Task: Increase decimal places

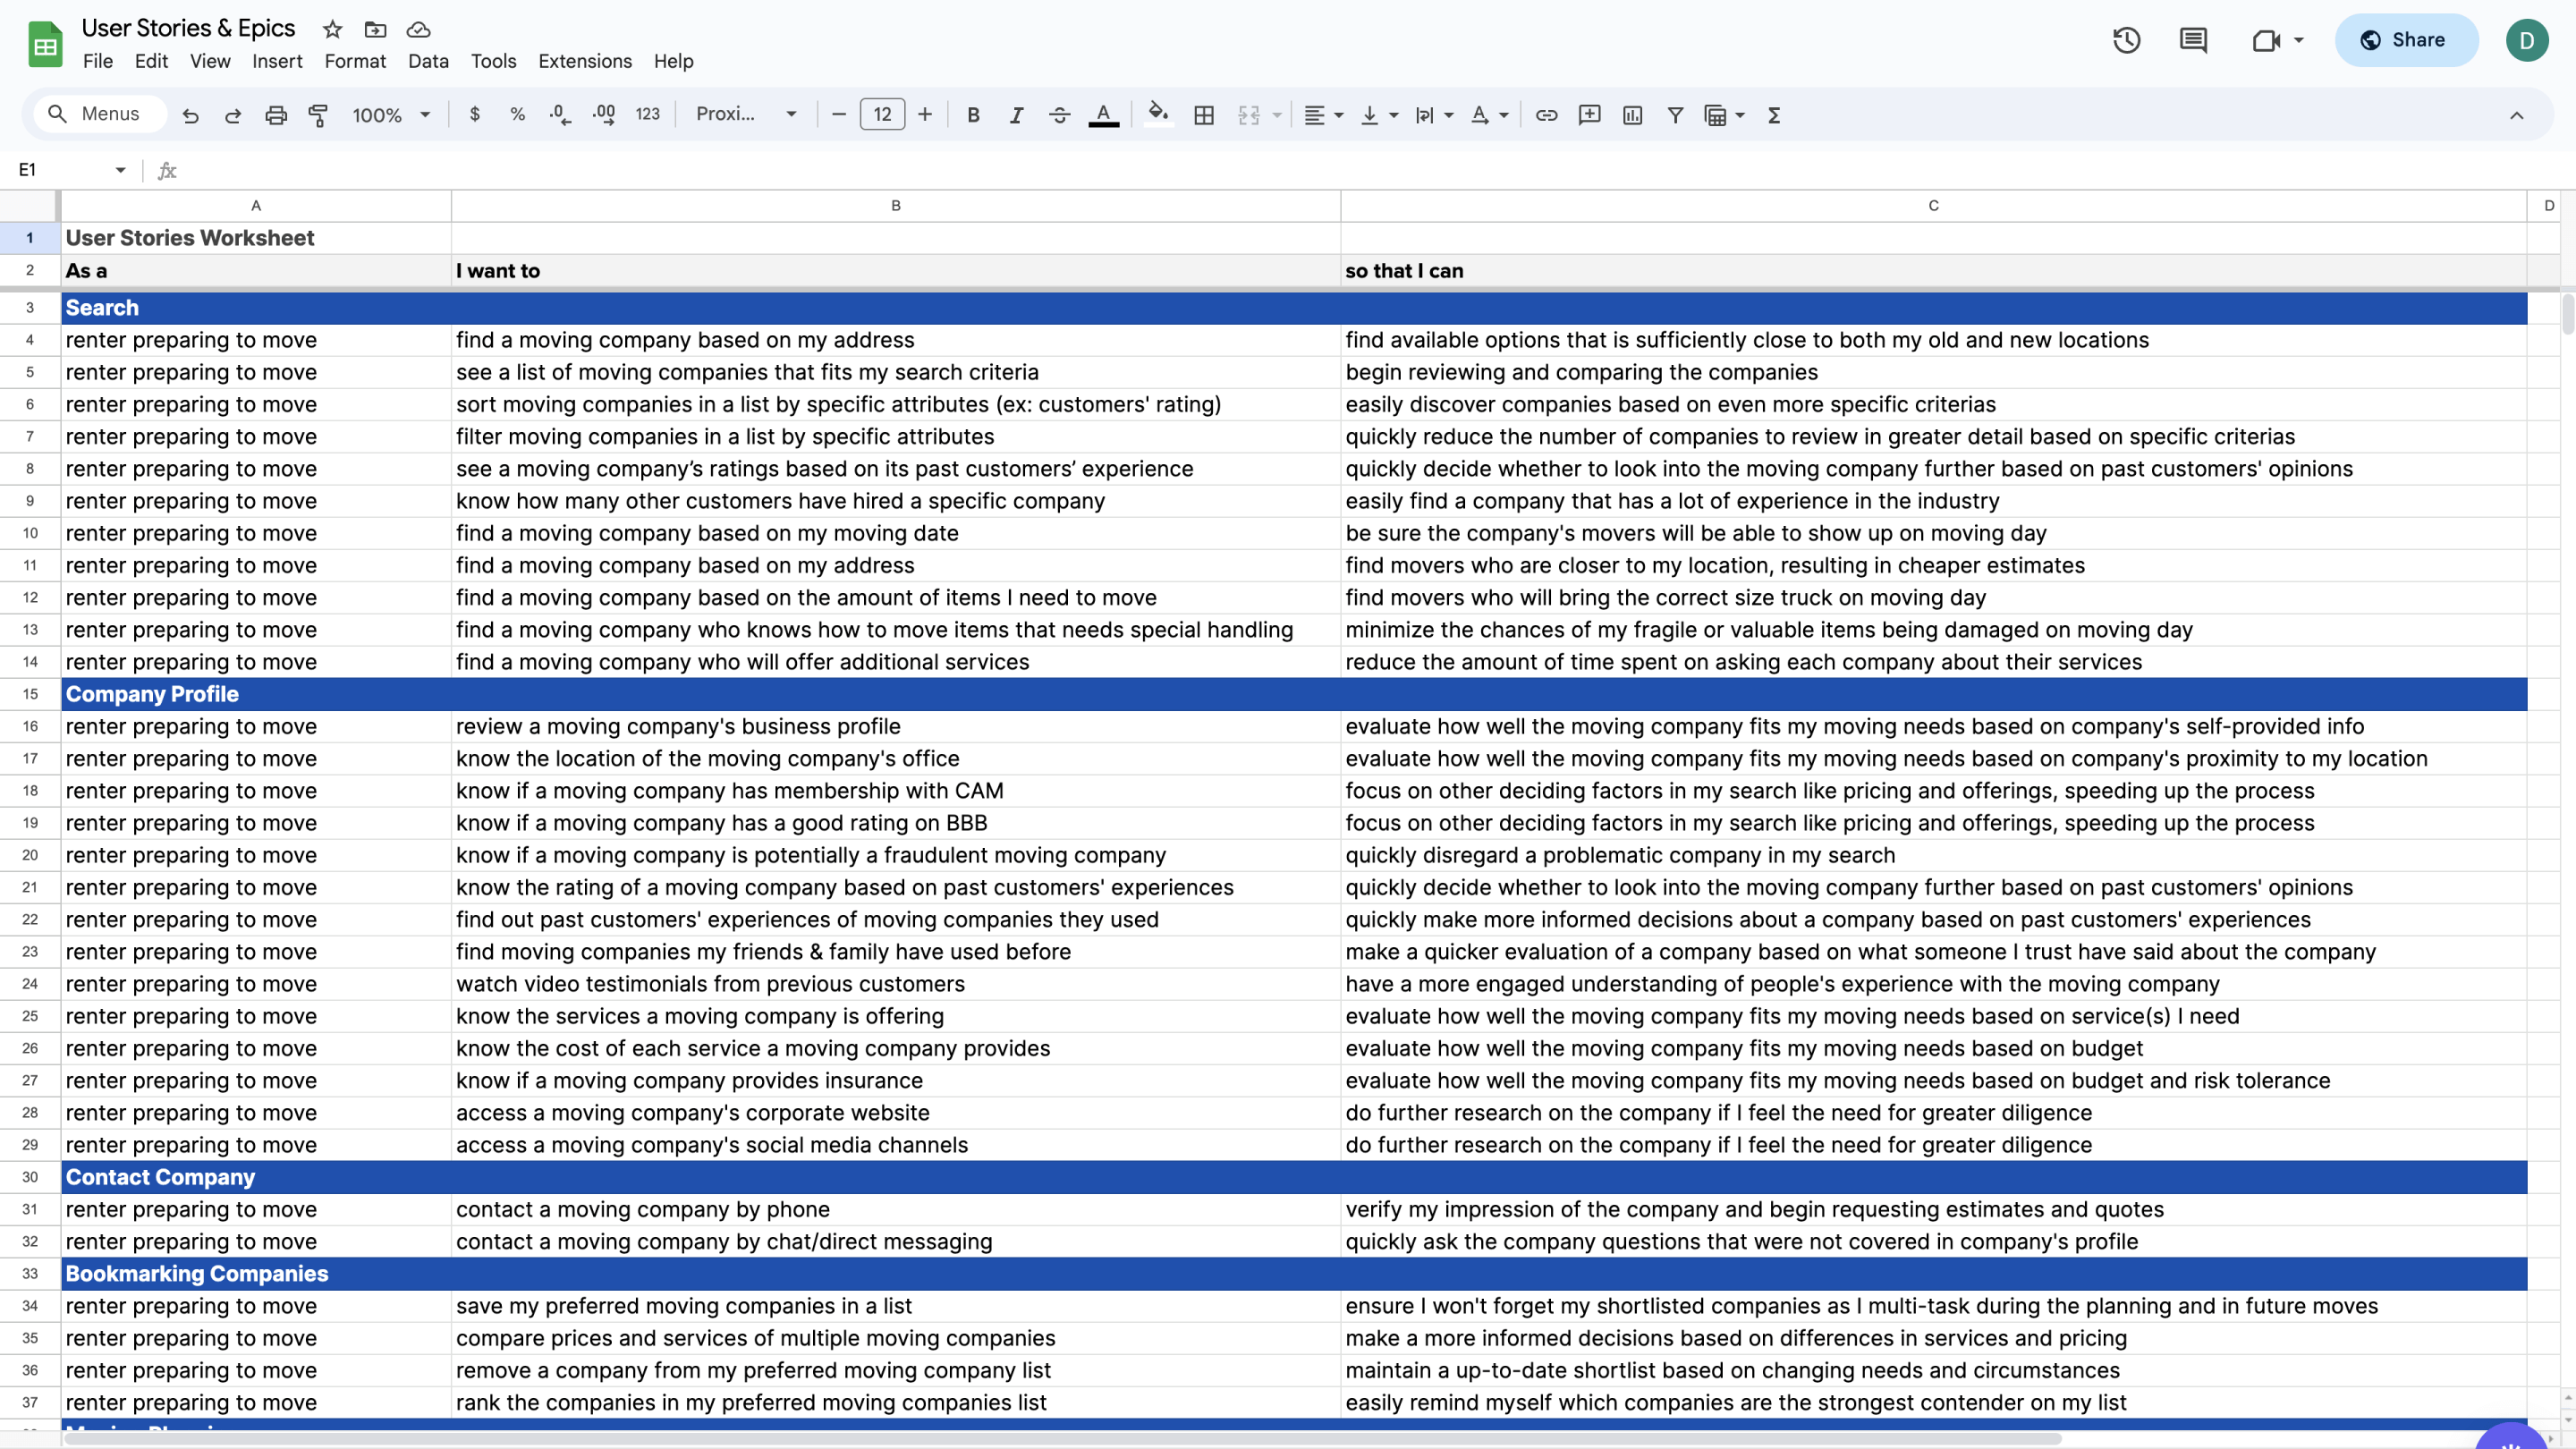Action: (603, 115)
